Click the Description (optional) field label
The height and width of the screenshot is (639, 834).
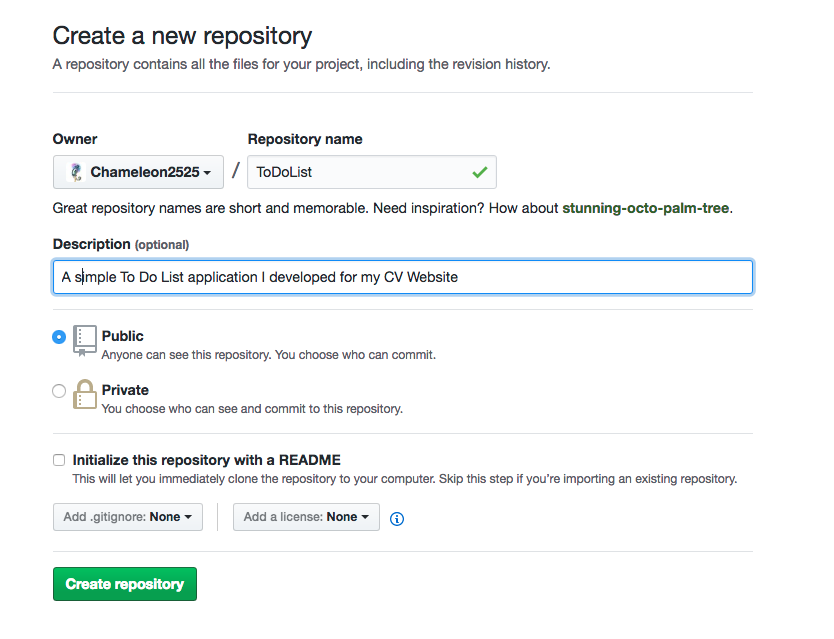[120, 244]
